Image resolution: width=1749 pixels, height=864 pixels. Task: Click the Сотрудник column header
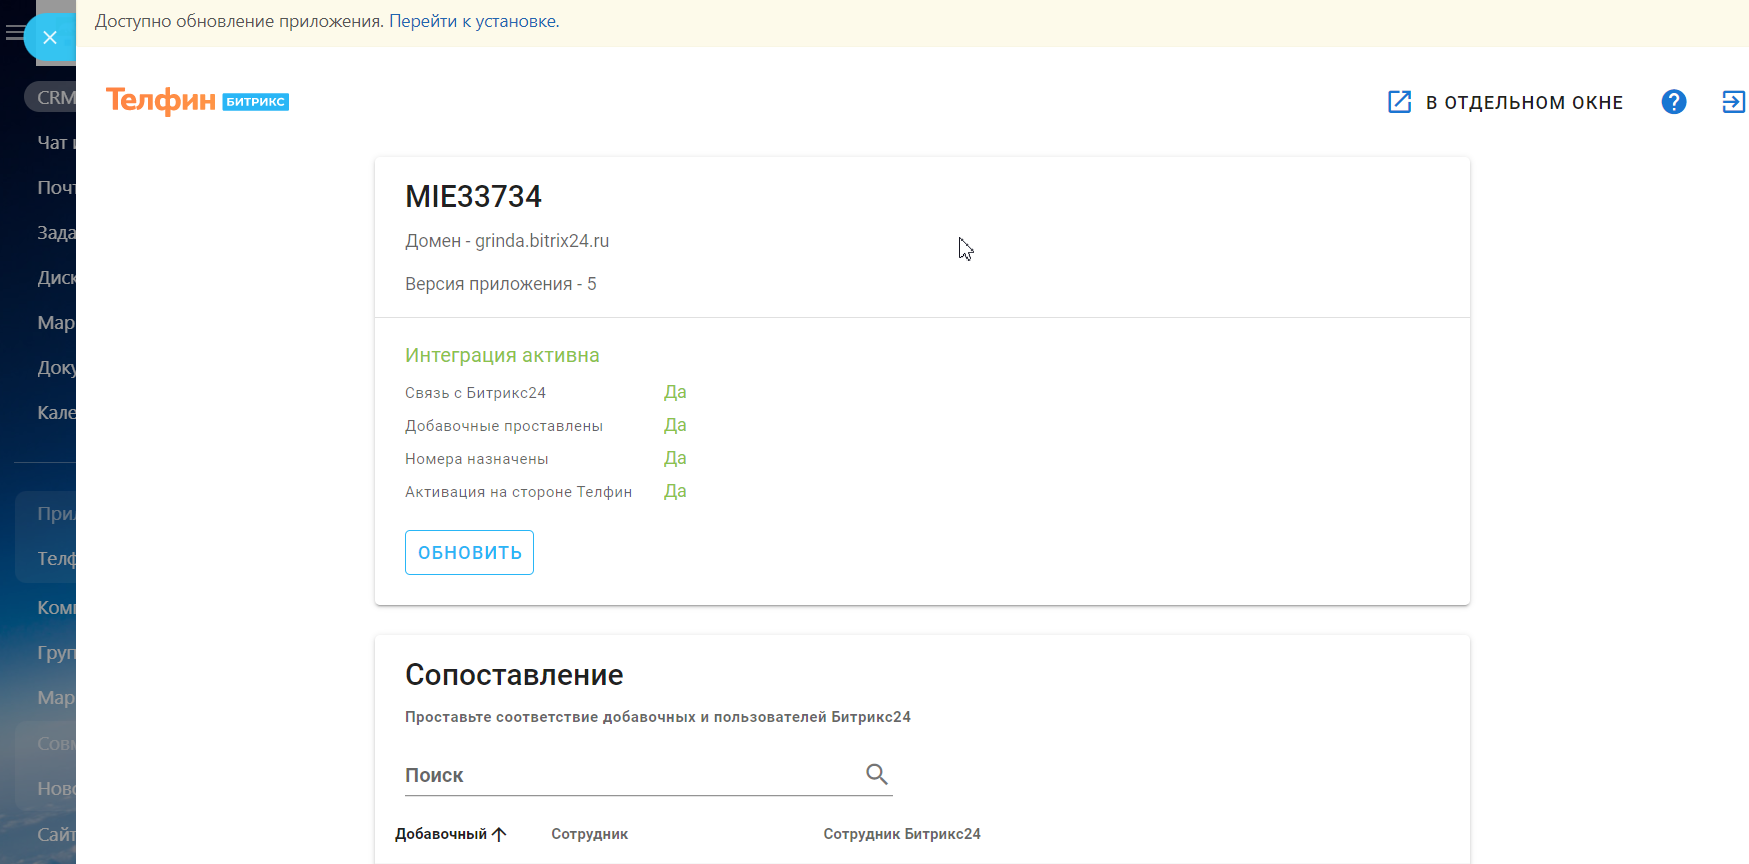[x=589, y=834]
